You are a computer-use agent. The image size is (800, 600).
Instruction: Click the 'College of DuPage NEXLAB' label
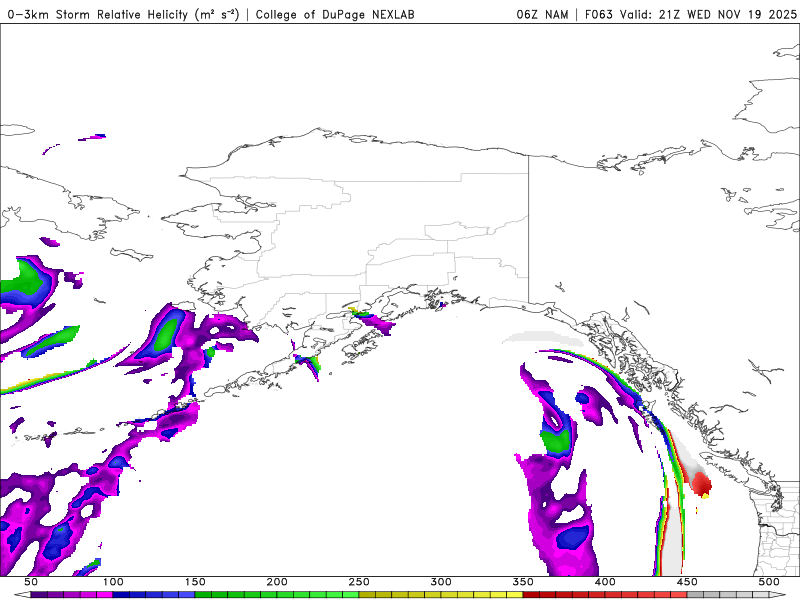click(x=335, y=14)
